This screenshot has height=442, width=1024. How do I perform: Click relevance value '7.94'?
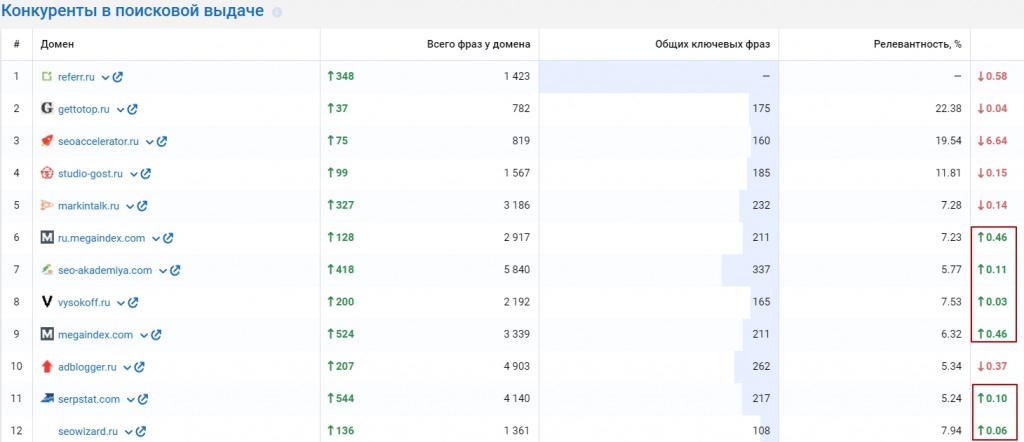tap(952, 432)
